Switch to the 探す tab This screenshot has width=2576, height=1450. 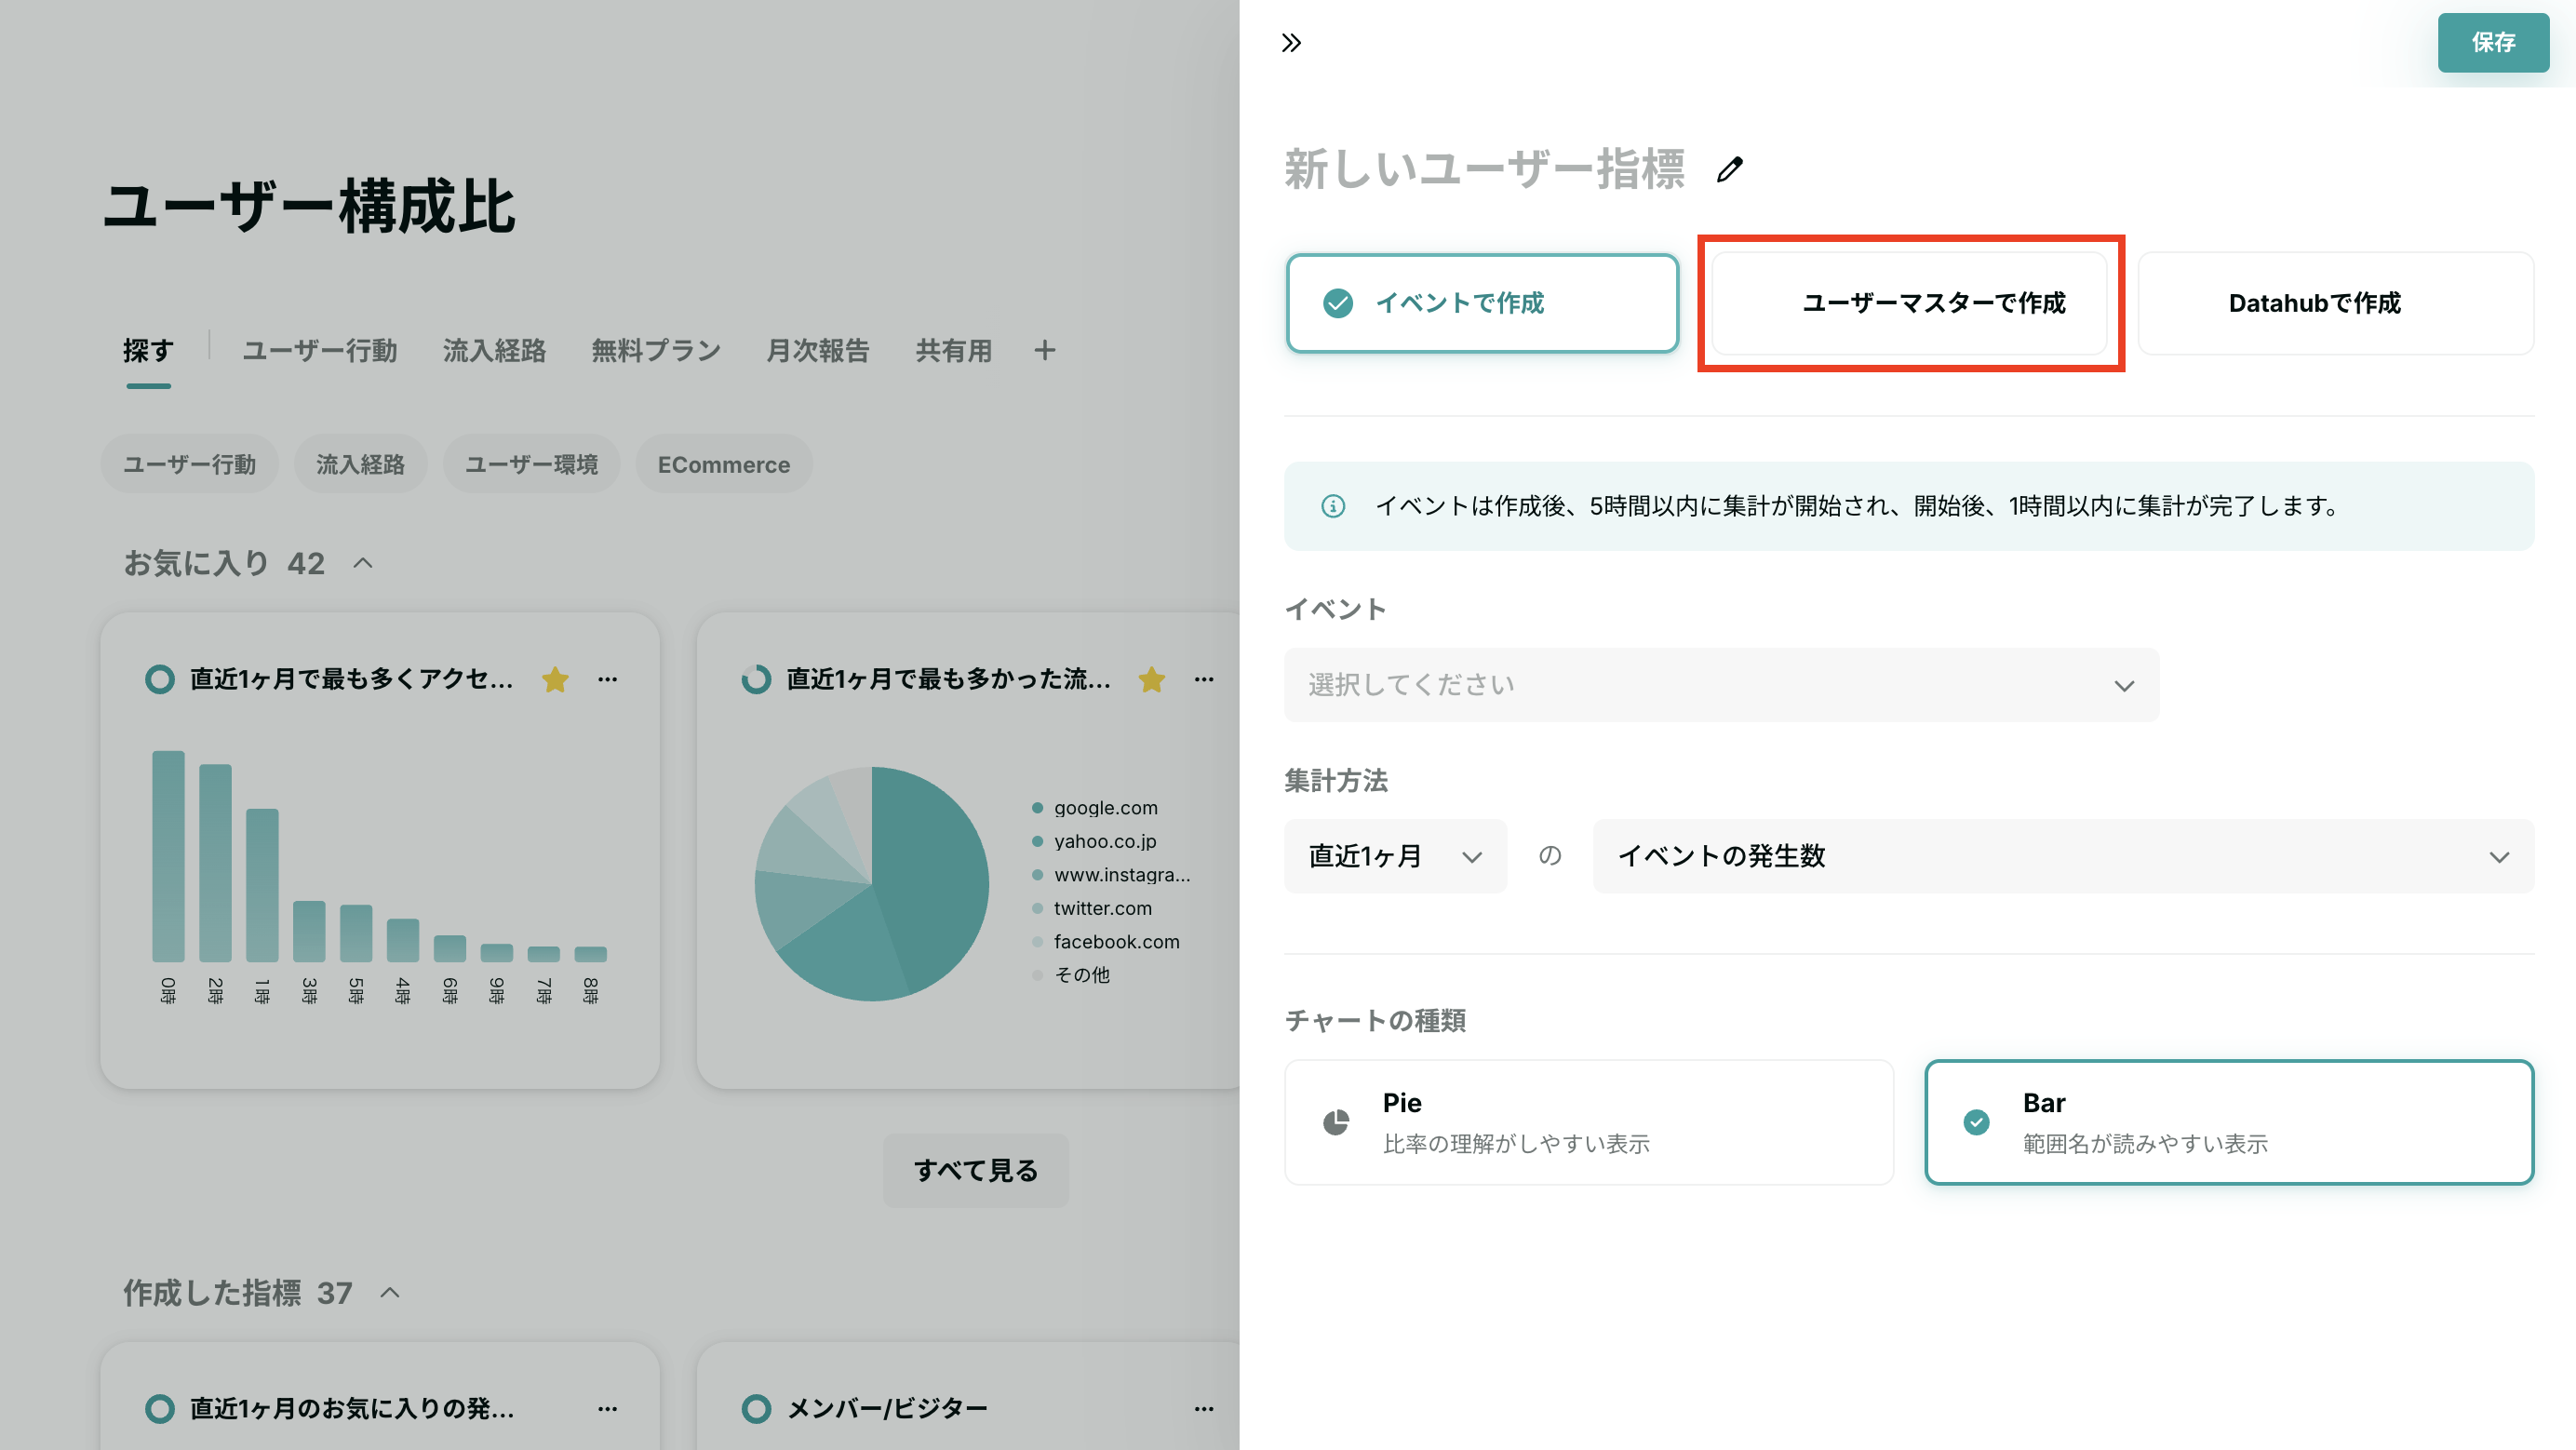tap(149, 350)
